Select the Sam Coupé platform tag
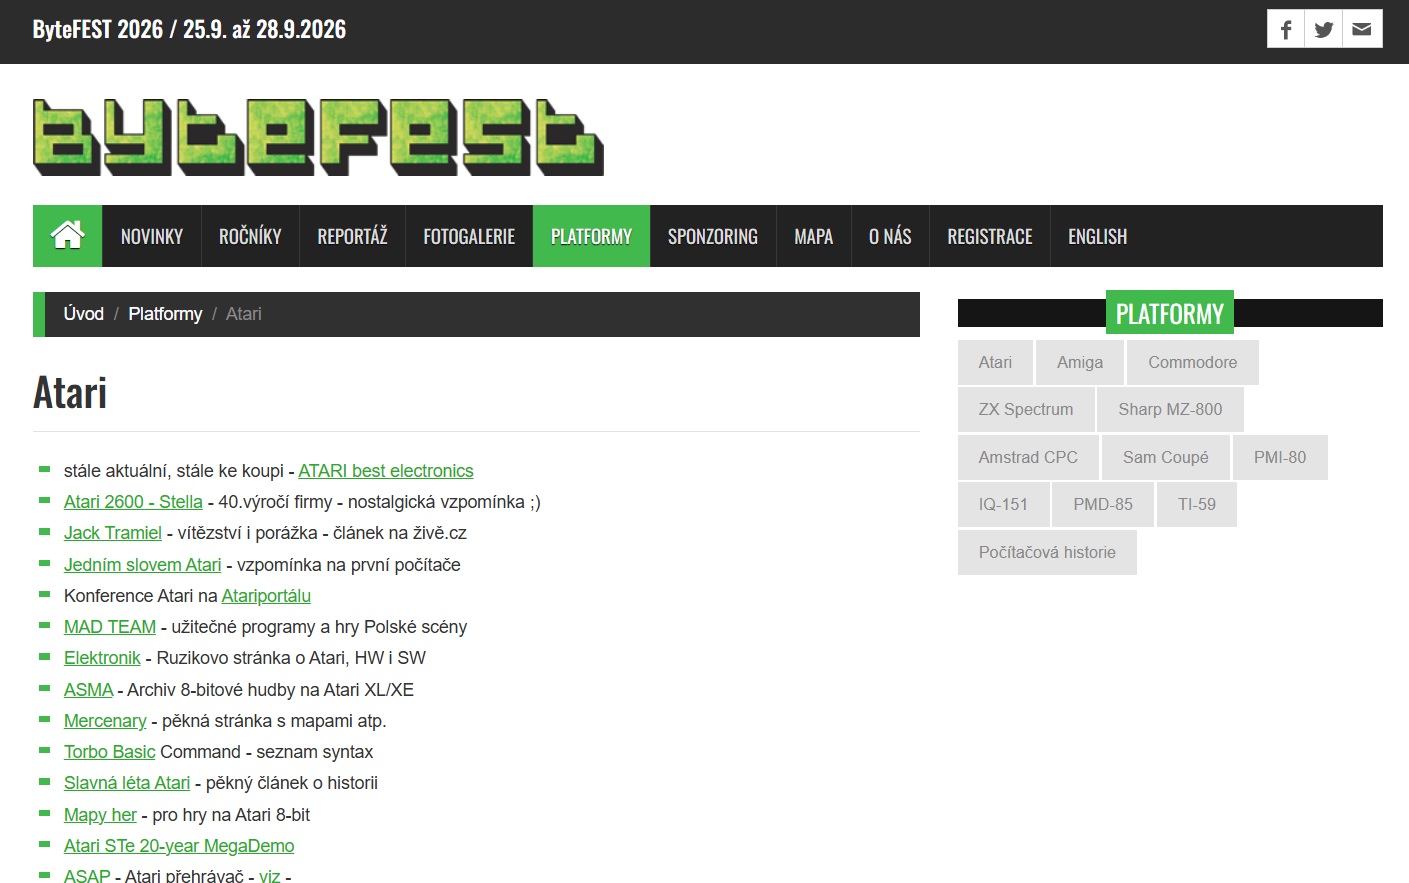 [1166, 457]
